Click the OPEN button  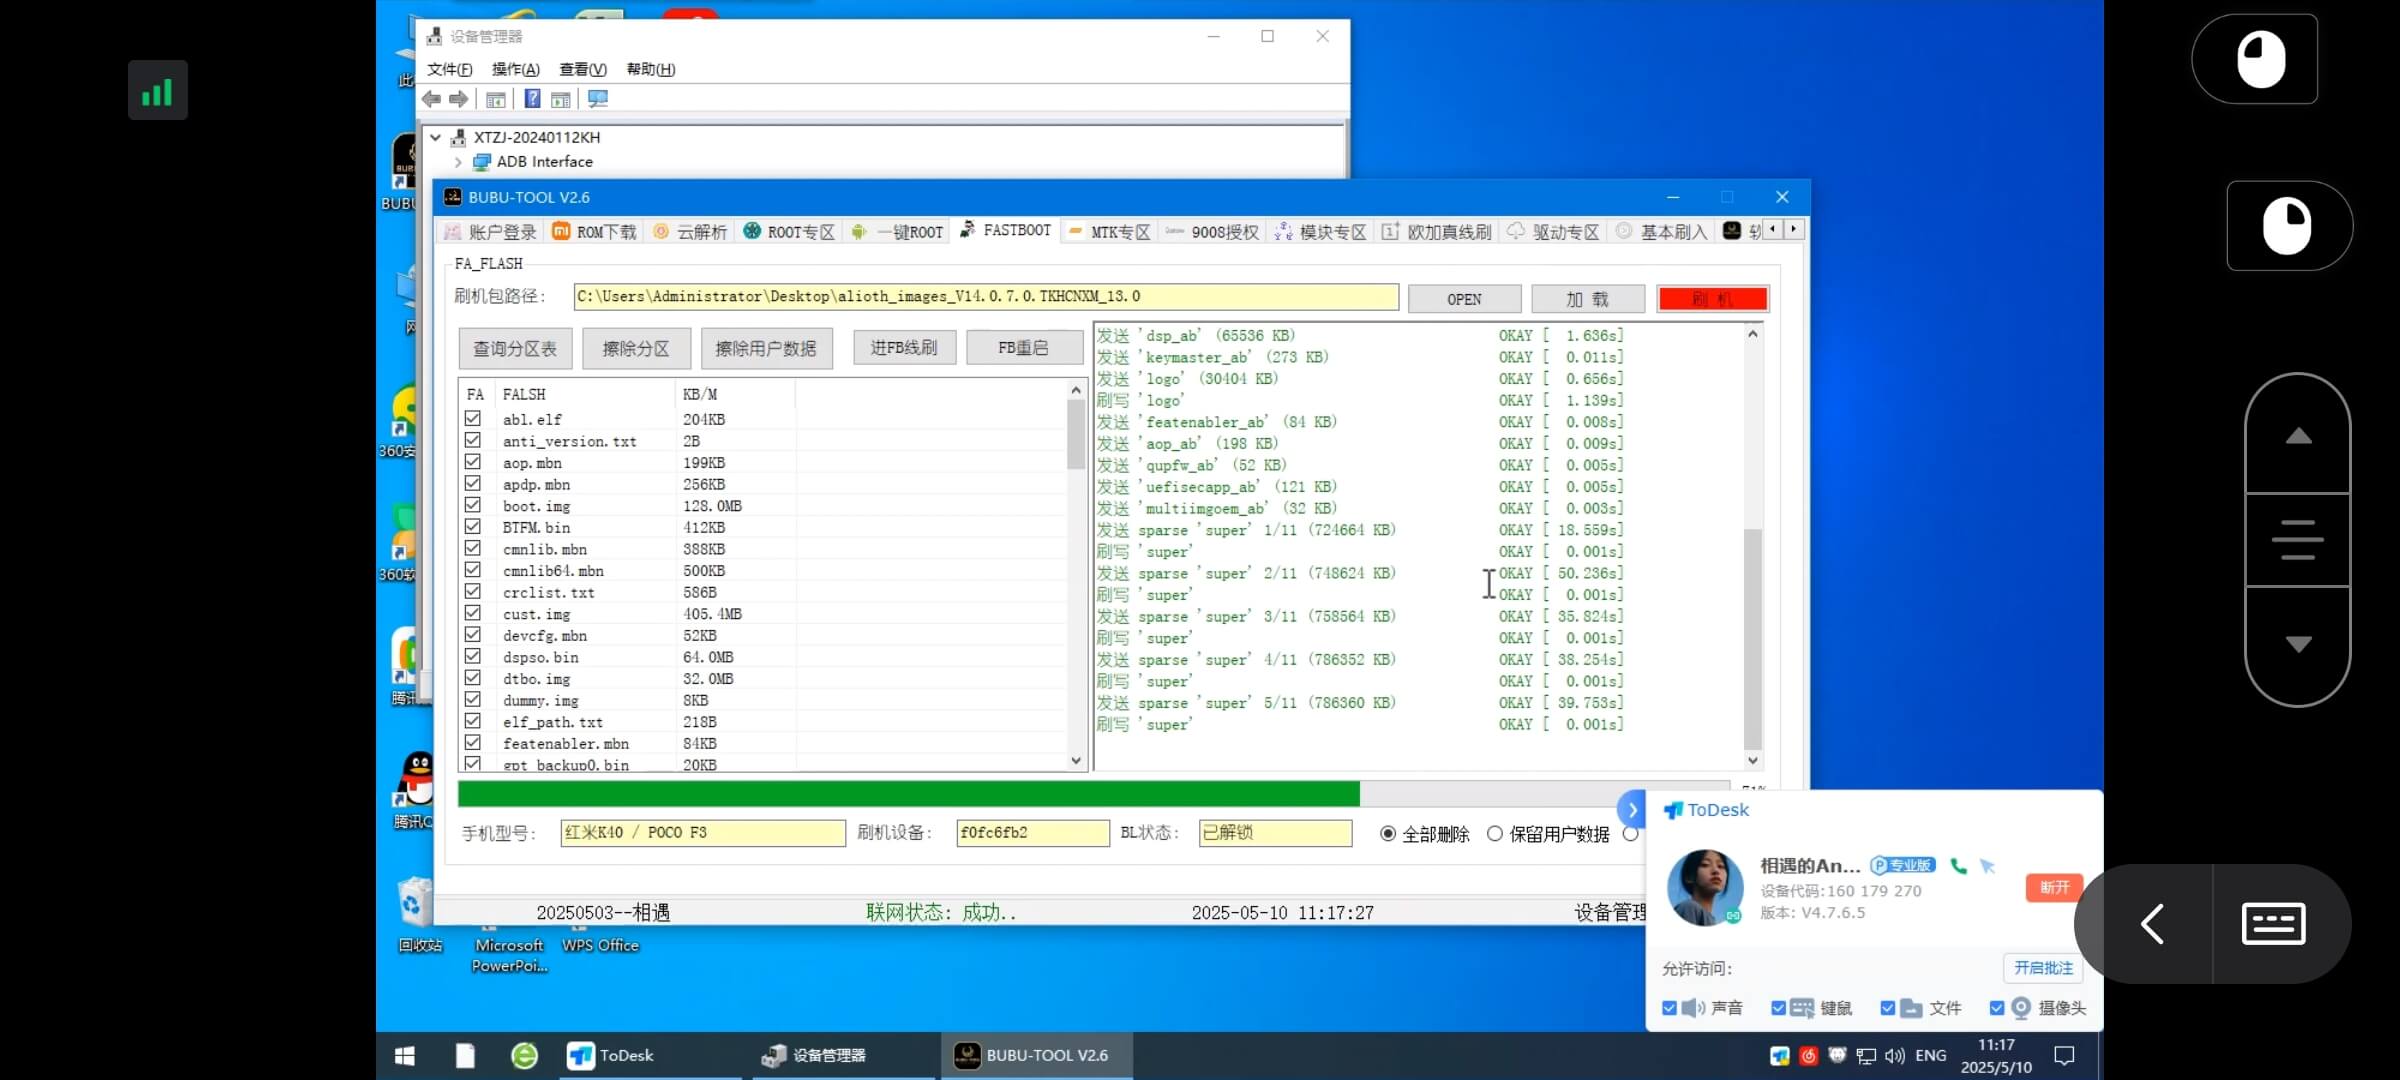click(1464, 299)
